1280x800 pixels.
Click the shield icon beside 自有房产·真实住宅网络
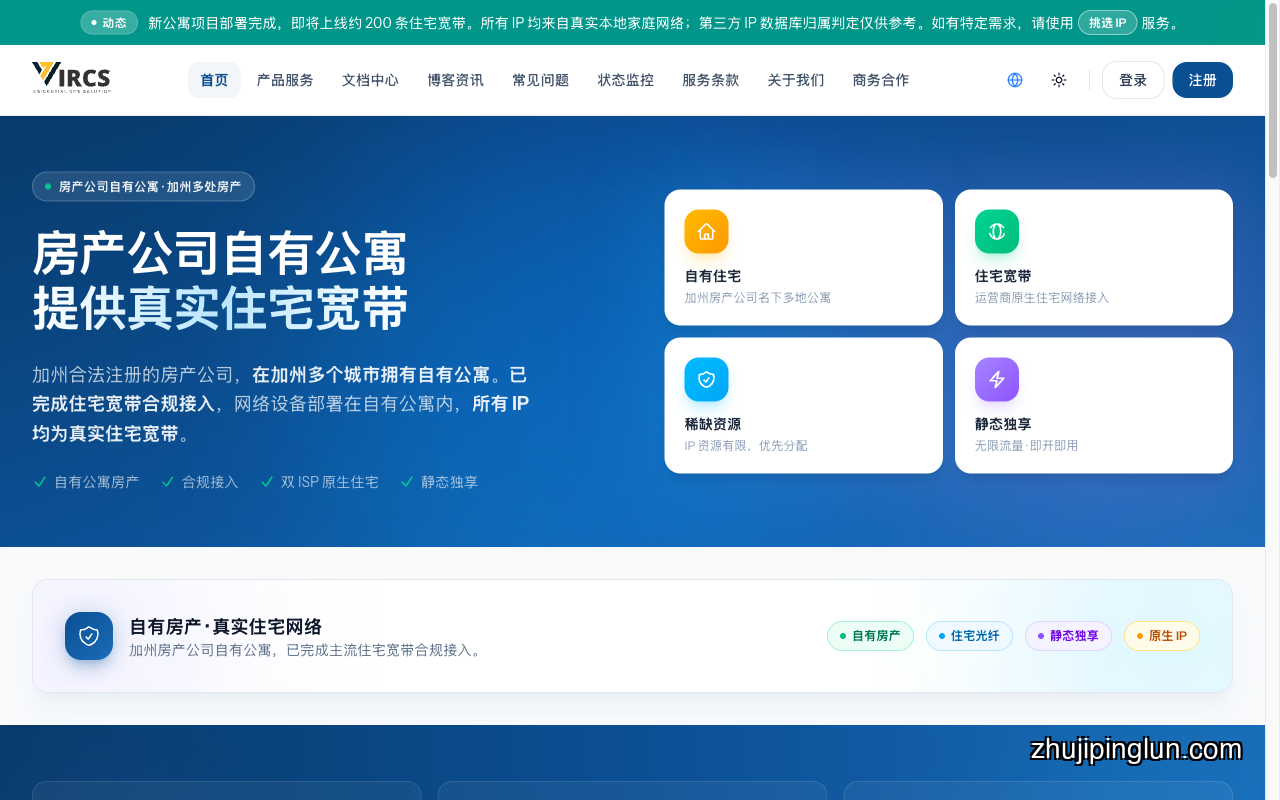click(x=89, y=636)
